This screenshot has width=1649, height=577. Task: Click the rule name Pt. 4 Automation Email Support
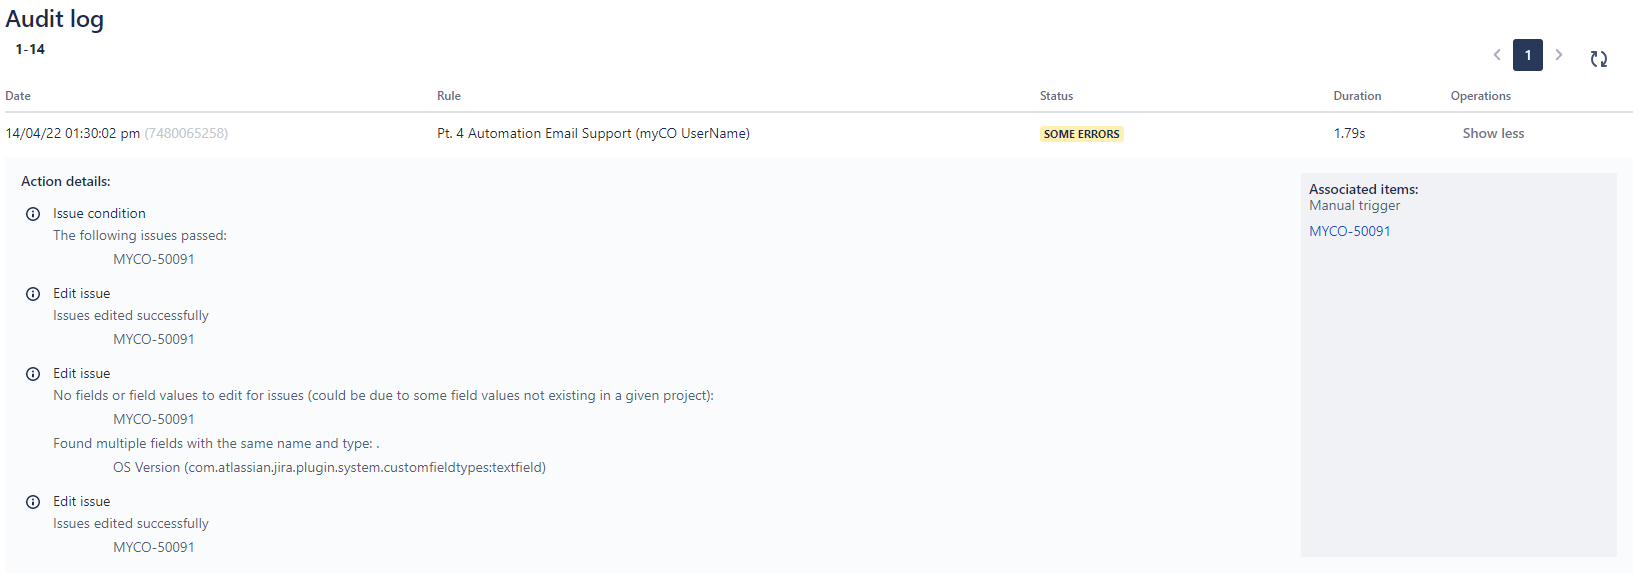593,133
